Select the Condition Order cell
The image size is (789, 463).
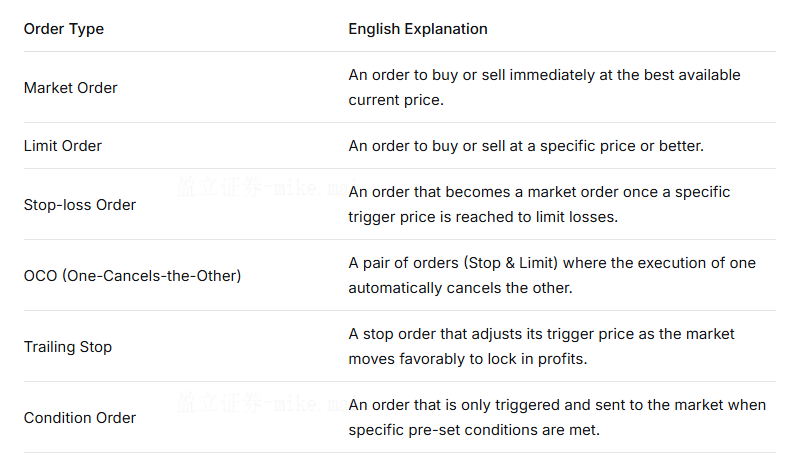coord(80,418)
